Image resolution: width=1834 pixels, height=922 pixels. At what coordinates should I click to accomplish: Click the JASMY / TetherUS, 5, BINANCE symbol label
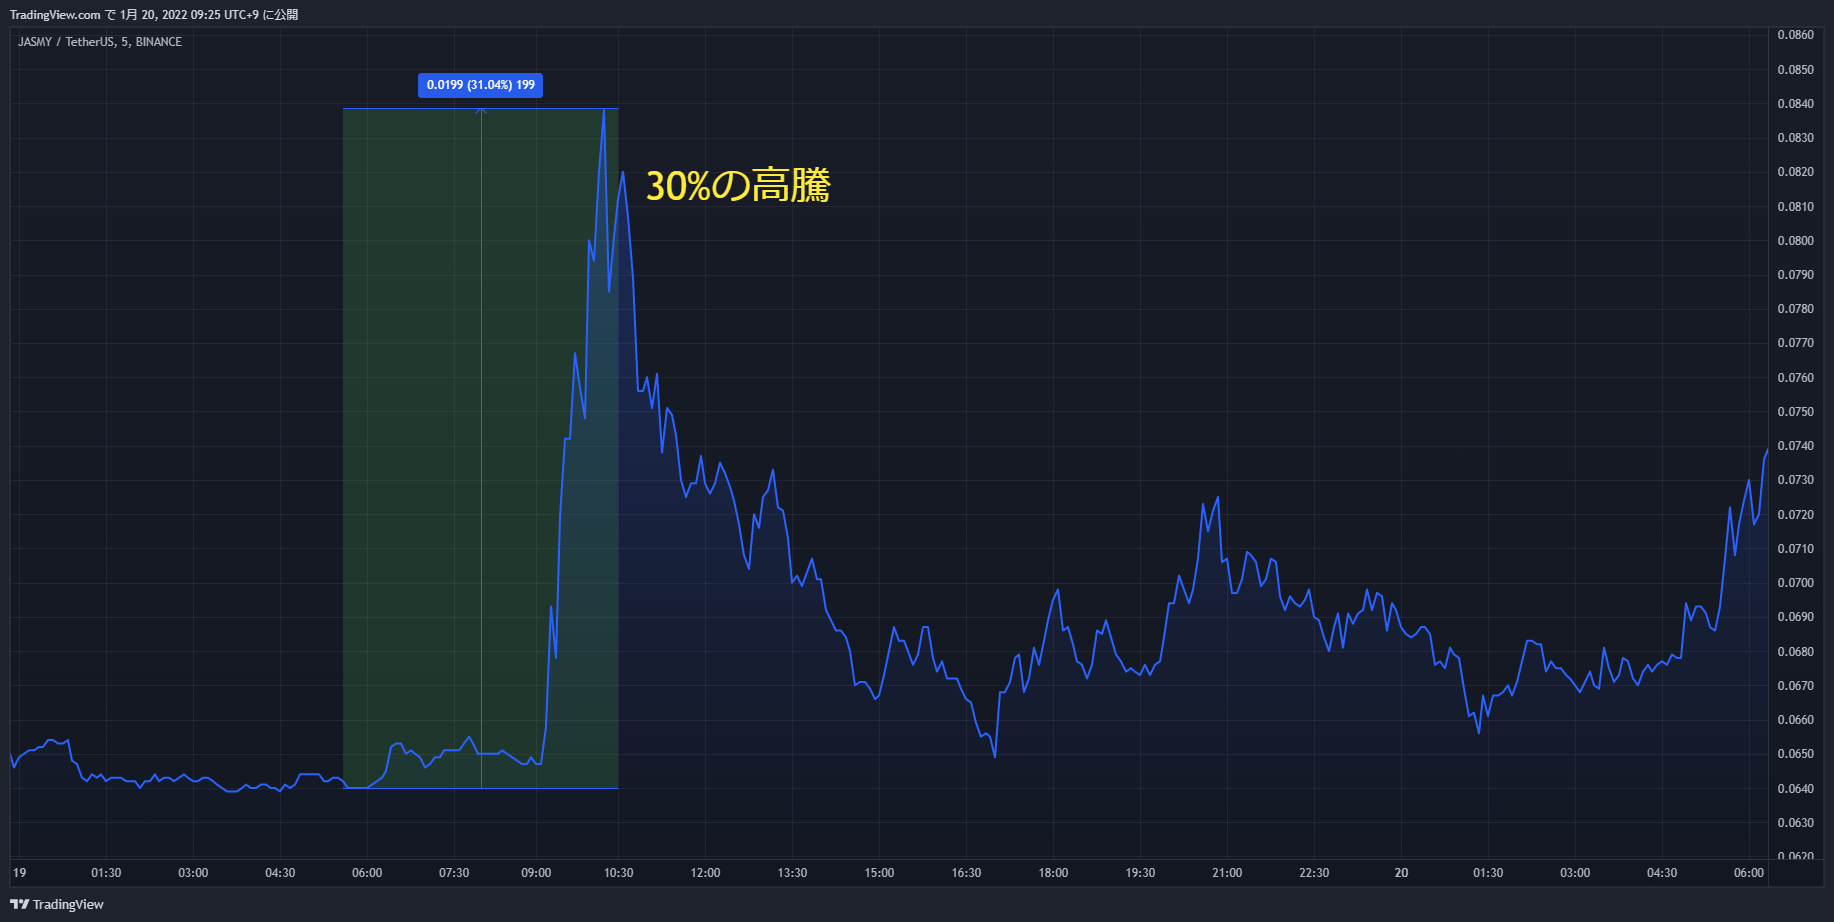(x=100, y=42)
